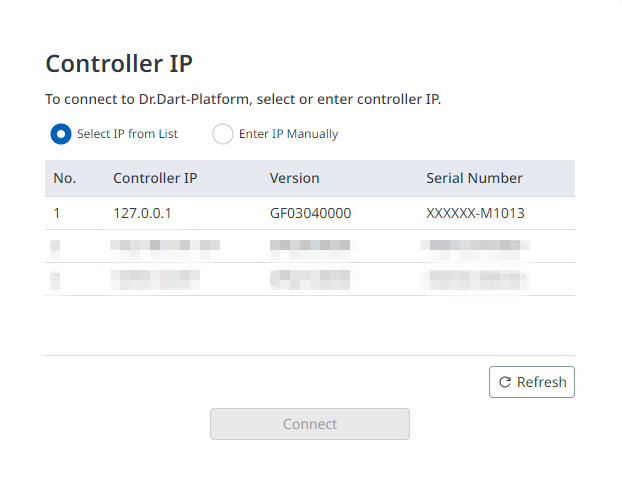The width and height of the screenshot is (622, 483).
Task: Click the XXXXXX-M1013 serial number cell
Action: click(475, 213)
